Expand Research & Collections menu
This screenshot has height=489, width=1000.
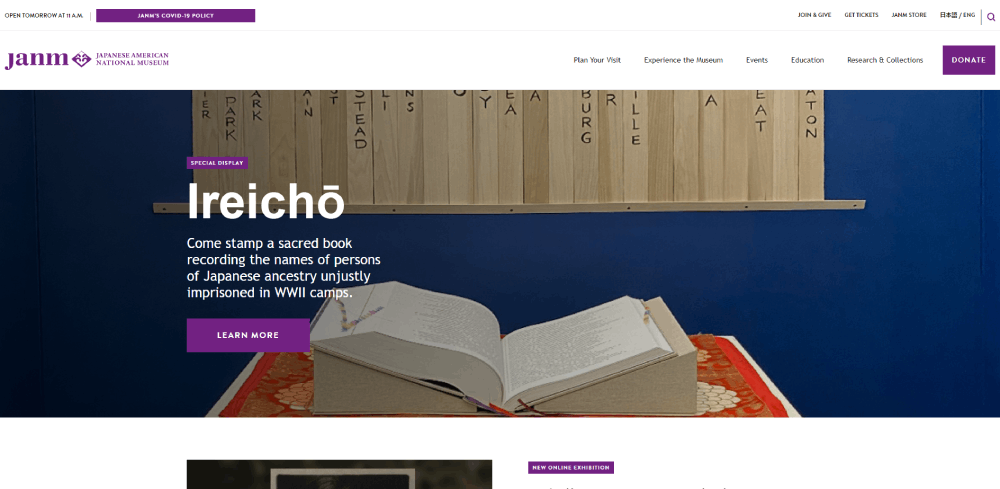click(x=885, y=60)
